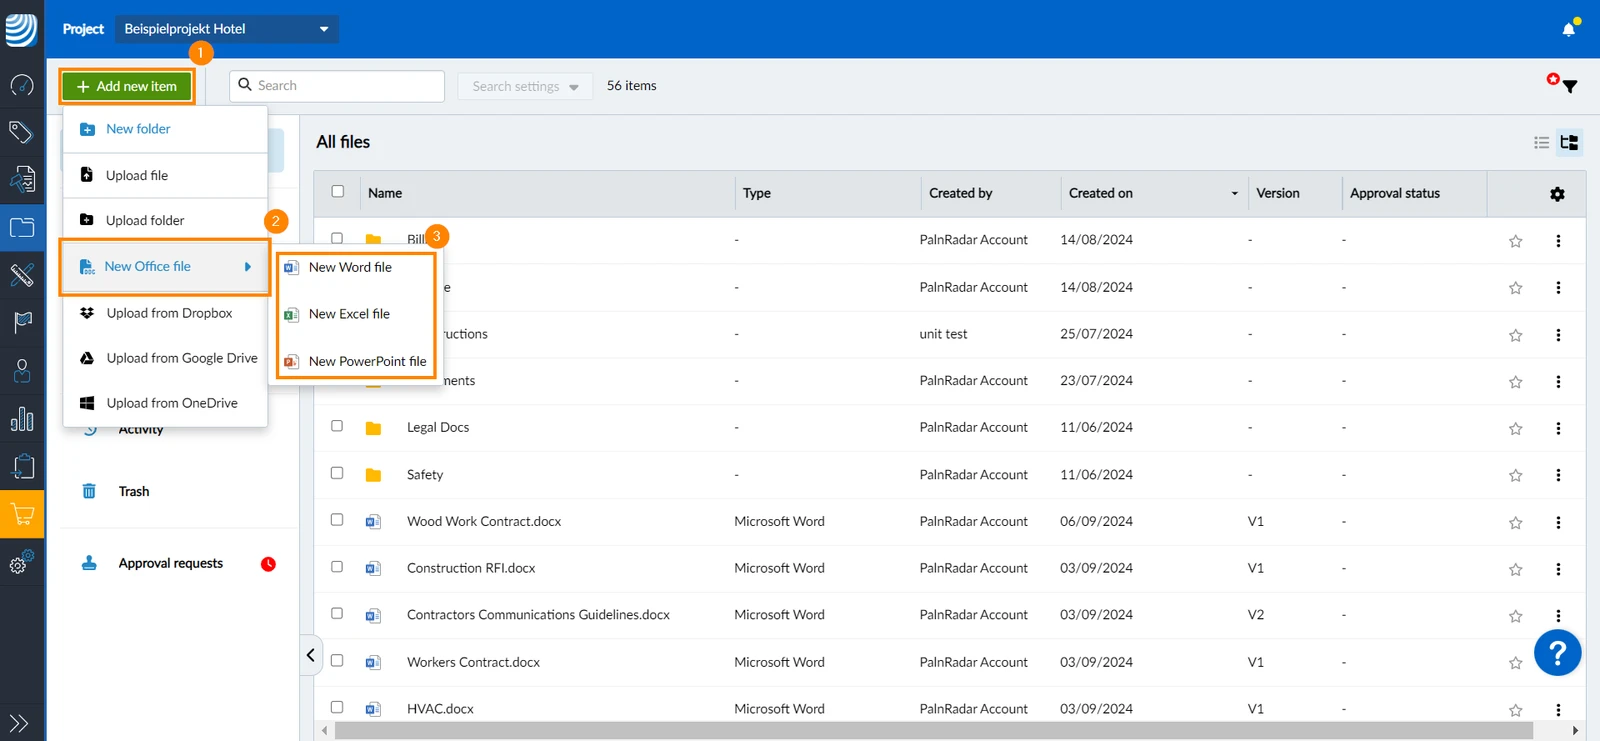
Task: Check the Safety folder checkbox
Action: [337, 473]
